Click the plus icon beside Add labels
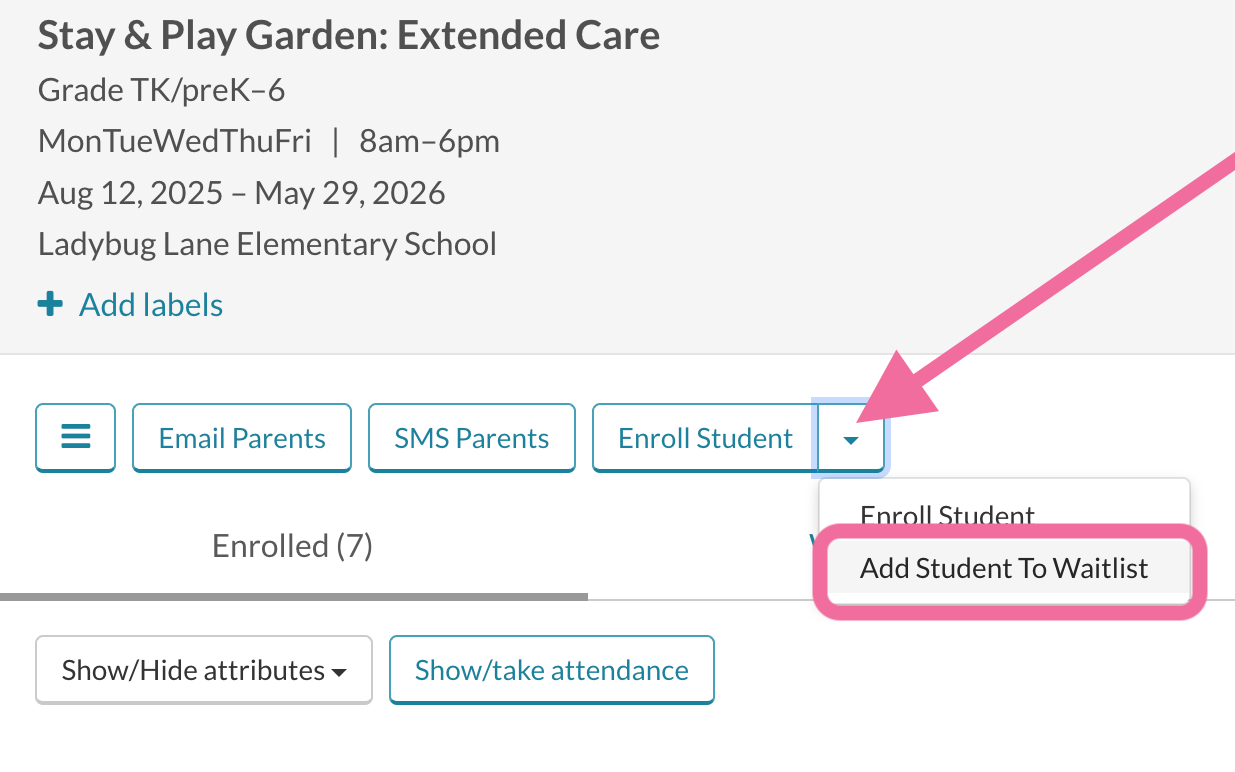Screen dimensions: 1235x772 (x=50, y=305)
